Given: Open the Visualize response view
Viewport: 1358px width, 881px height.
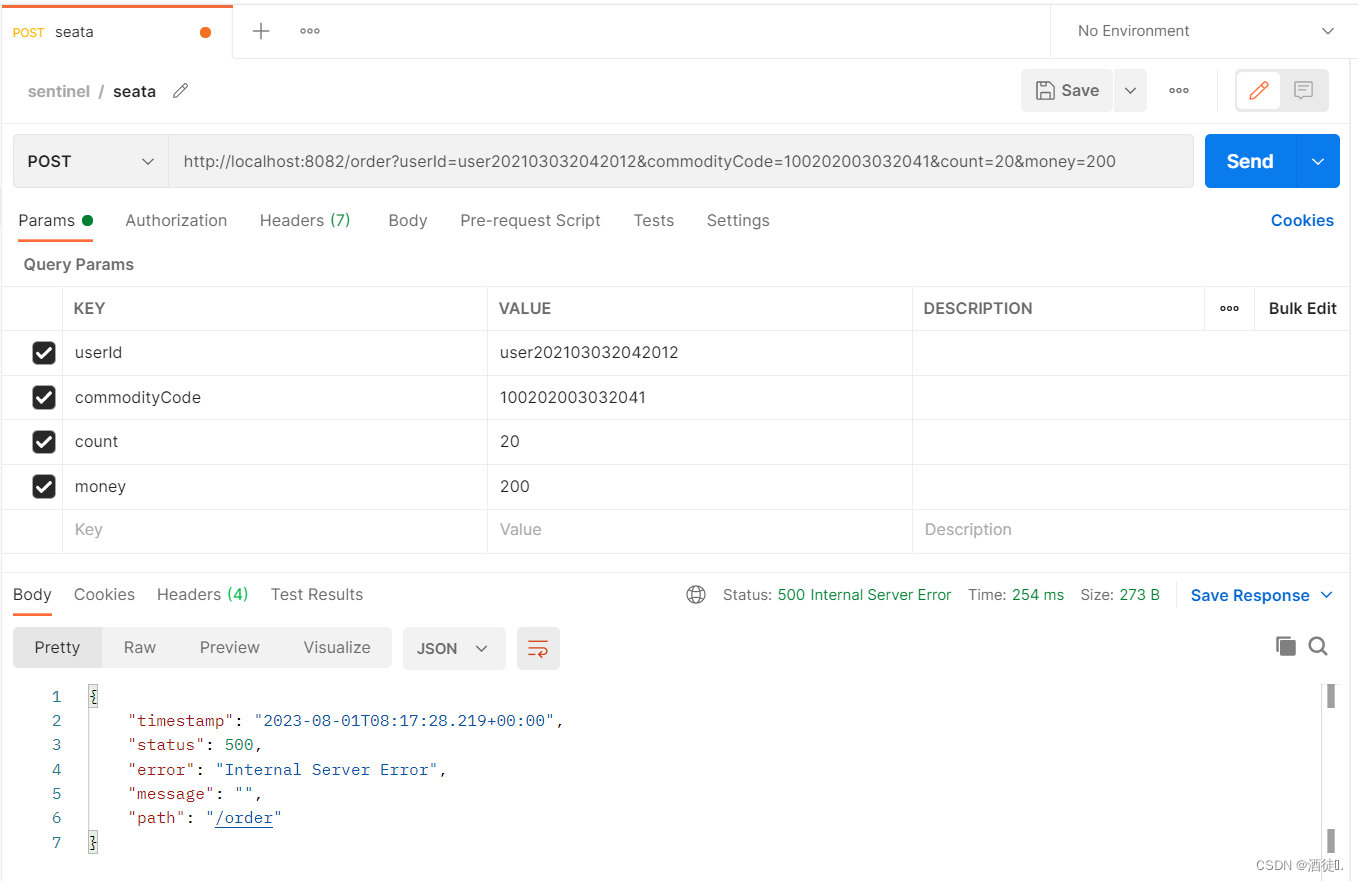Looking at the screenshot, I should [337, 647].
